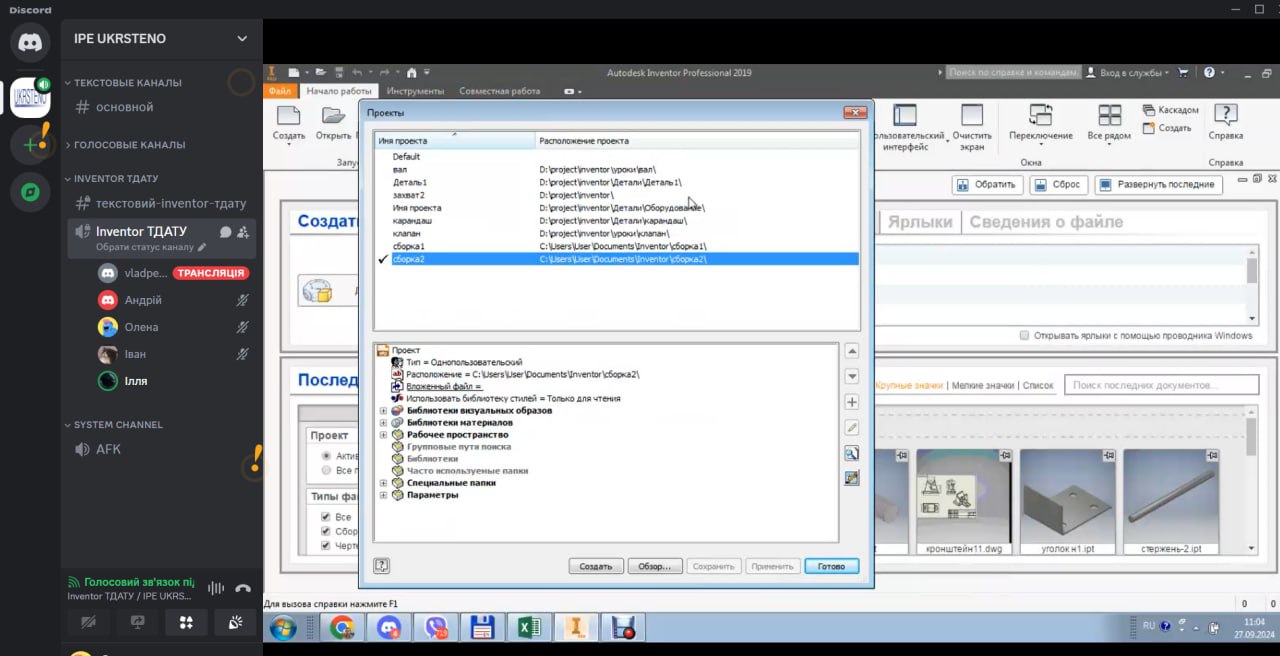This screenshot has width=1280, height=656.
Task: Toggle the 'Все' file type checkbox
Action: (325, 517)
